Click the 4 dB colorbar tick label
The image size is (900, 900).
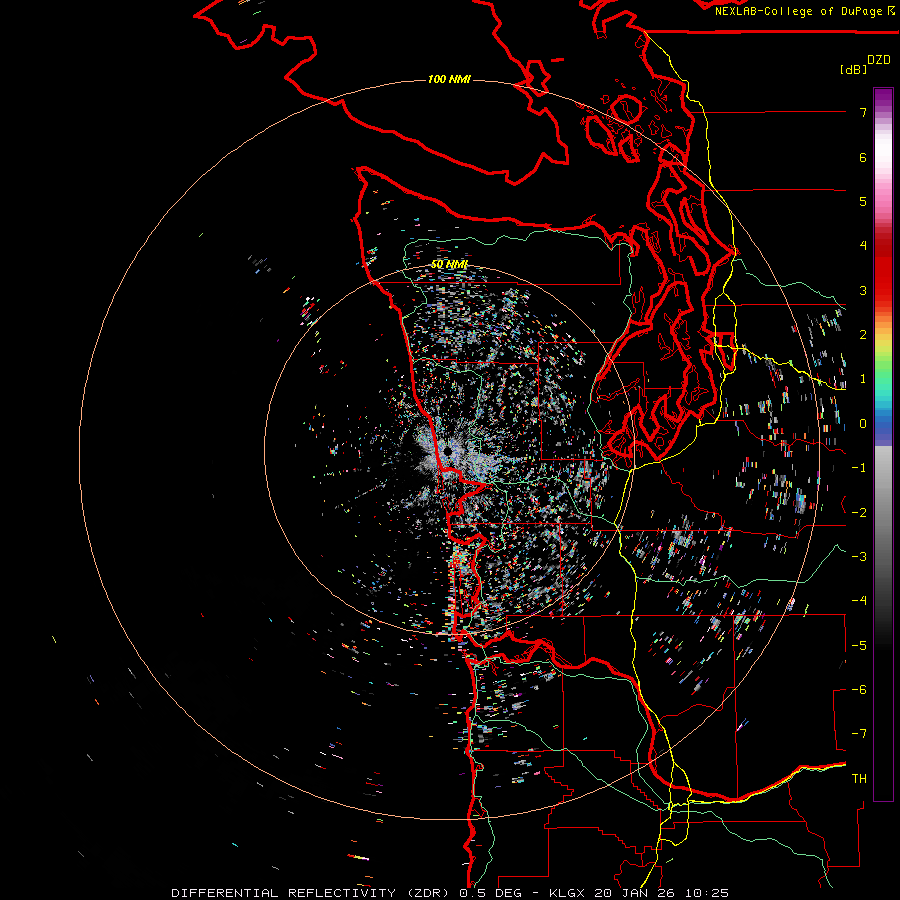click(863, 246)
